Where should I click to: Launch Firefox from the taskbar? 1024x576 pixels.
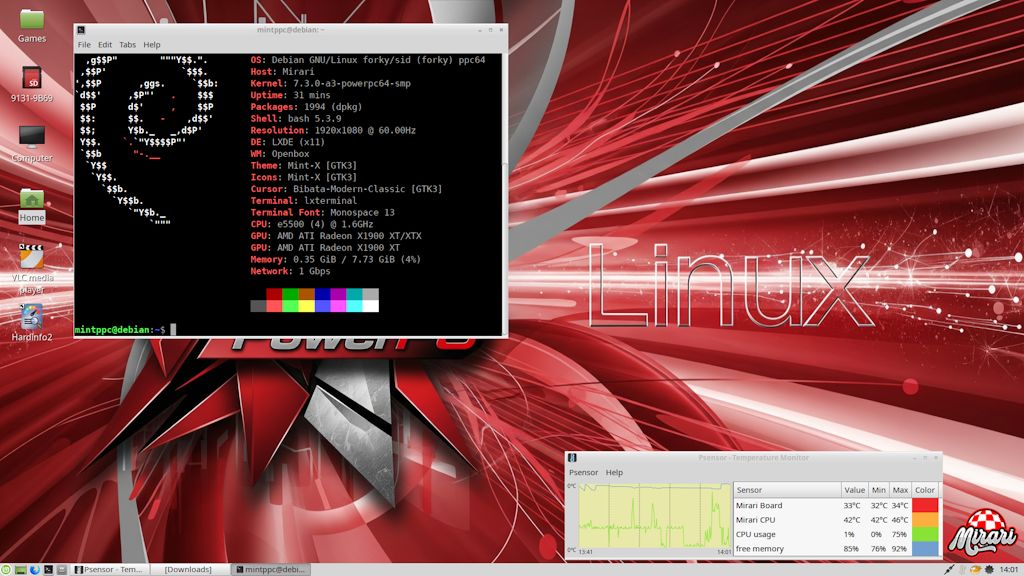pos(35,569)
